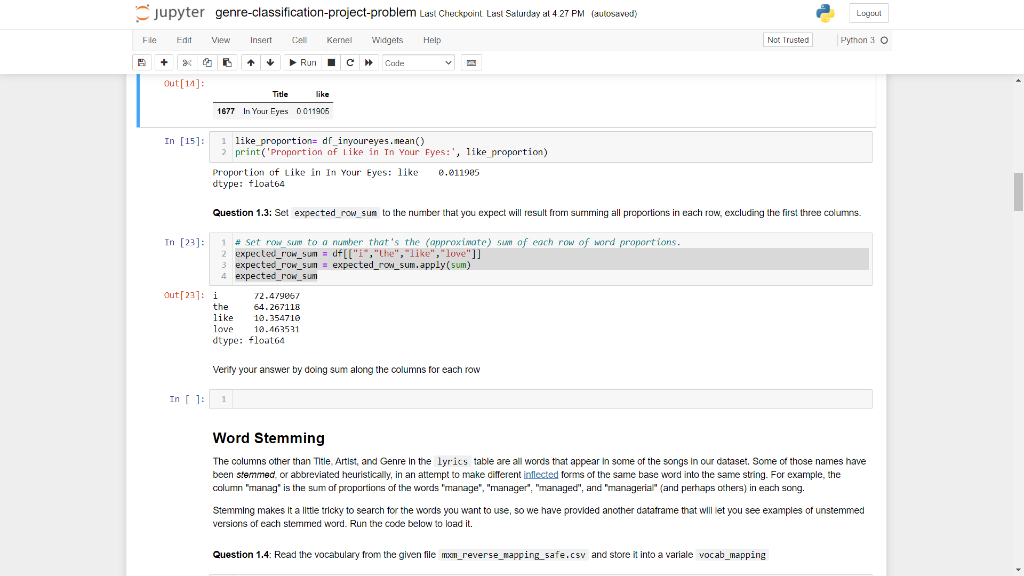Restart kernel and run all via fast-forward icon
1024x576 pixels.
368,62
